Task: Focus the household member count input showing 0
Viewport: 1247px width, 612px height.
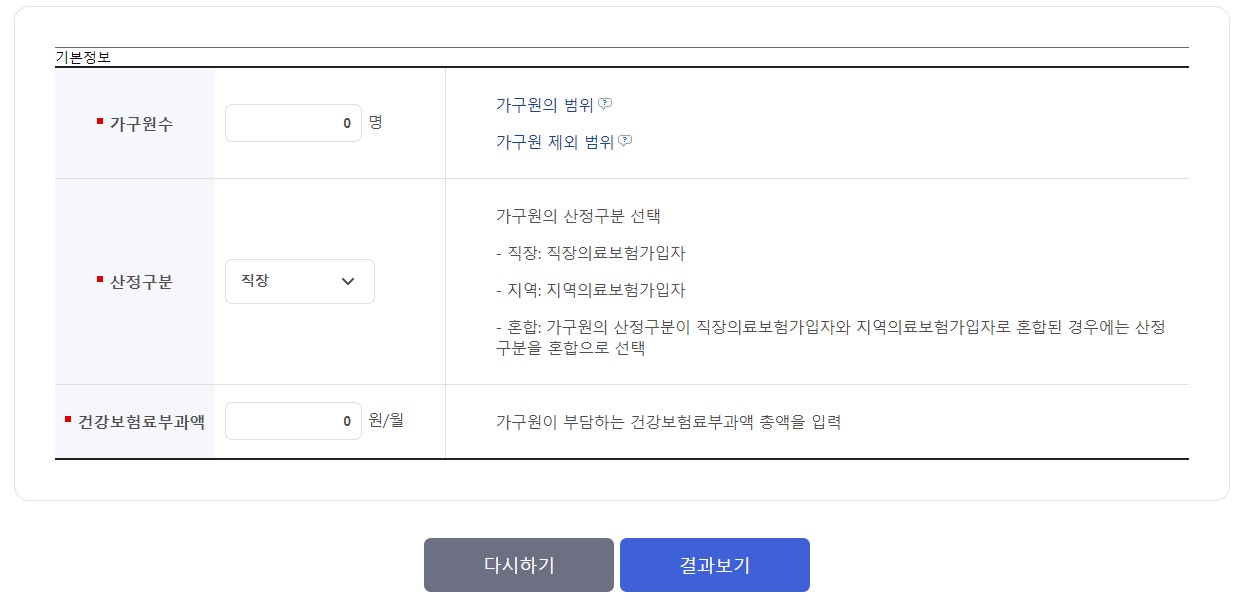Action: (293, 122)
